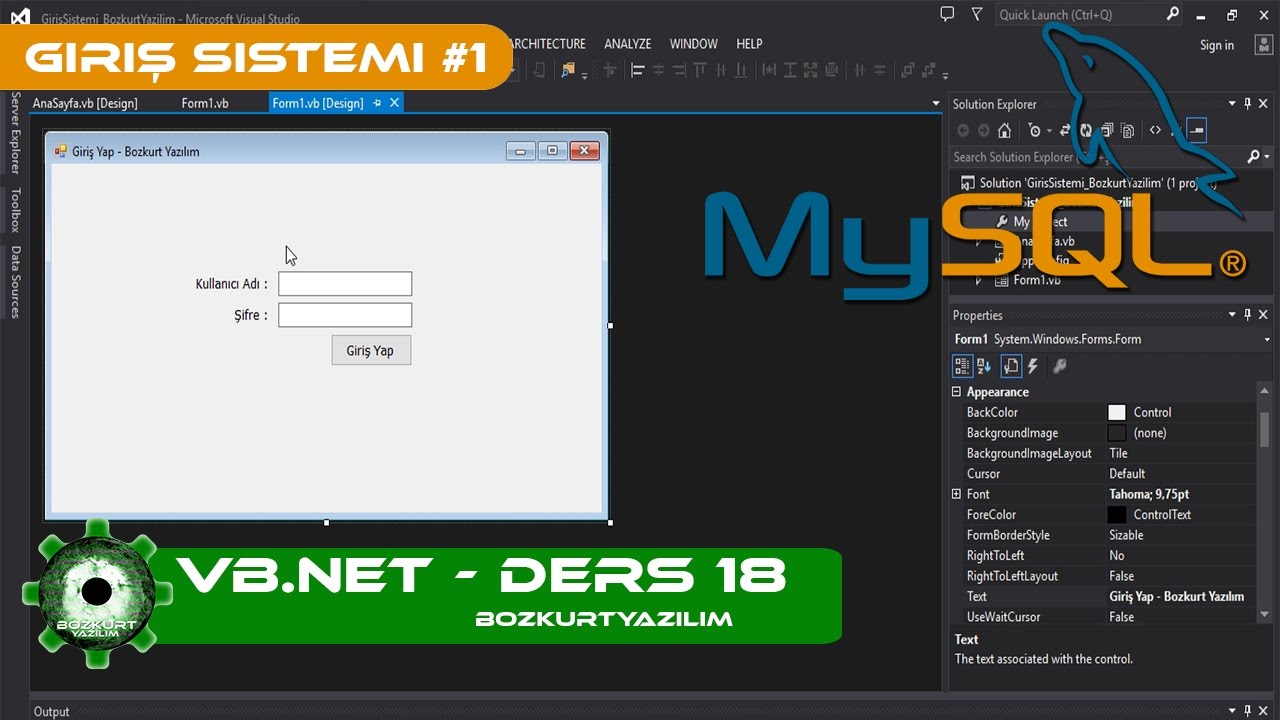Show Properties page icon in Properties panel
This screenshot has width=1280, height=720.
(1011, 366)
